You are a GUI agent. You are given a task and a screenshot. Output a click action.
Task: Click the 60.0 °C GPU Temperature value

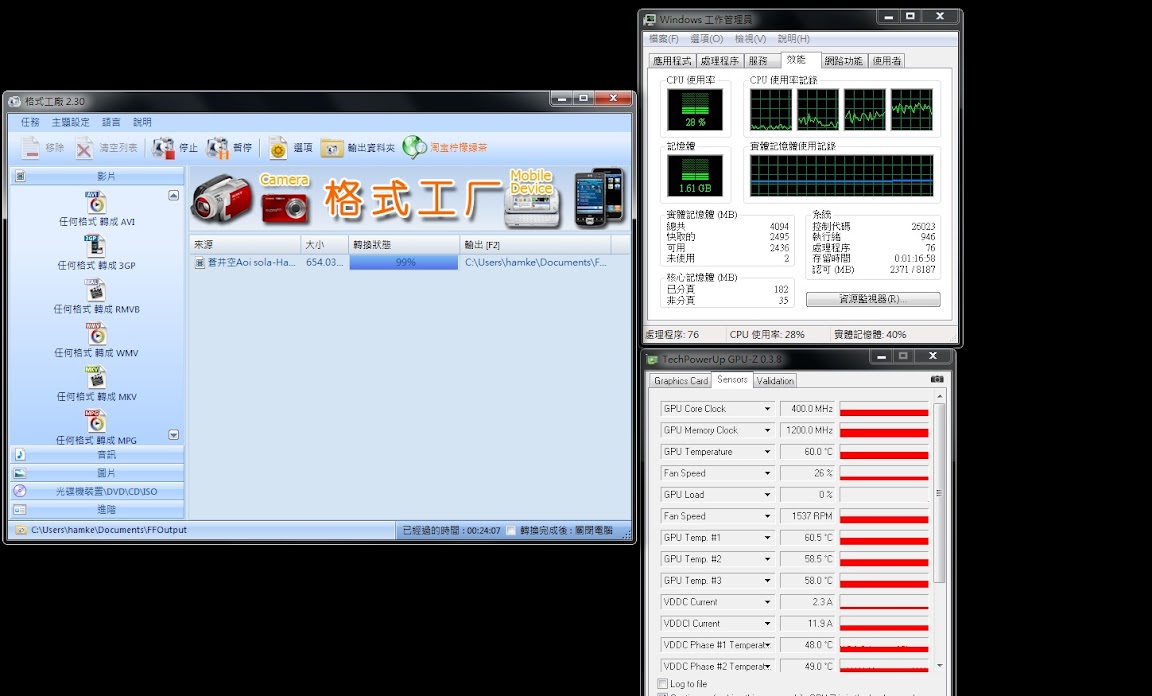coord(808,451)
